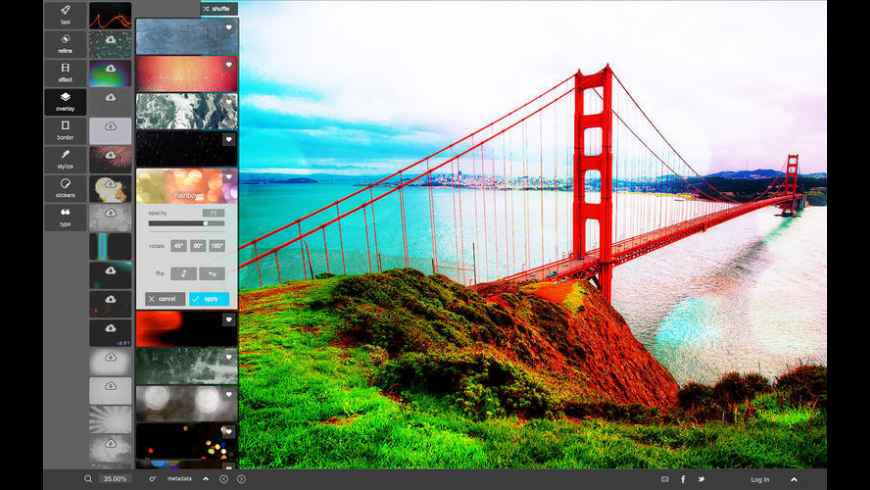This screenshot has height=490, width=870.
Task: Click the opacity slider track
Action: click(186, 224)
